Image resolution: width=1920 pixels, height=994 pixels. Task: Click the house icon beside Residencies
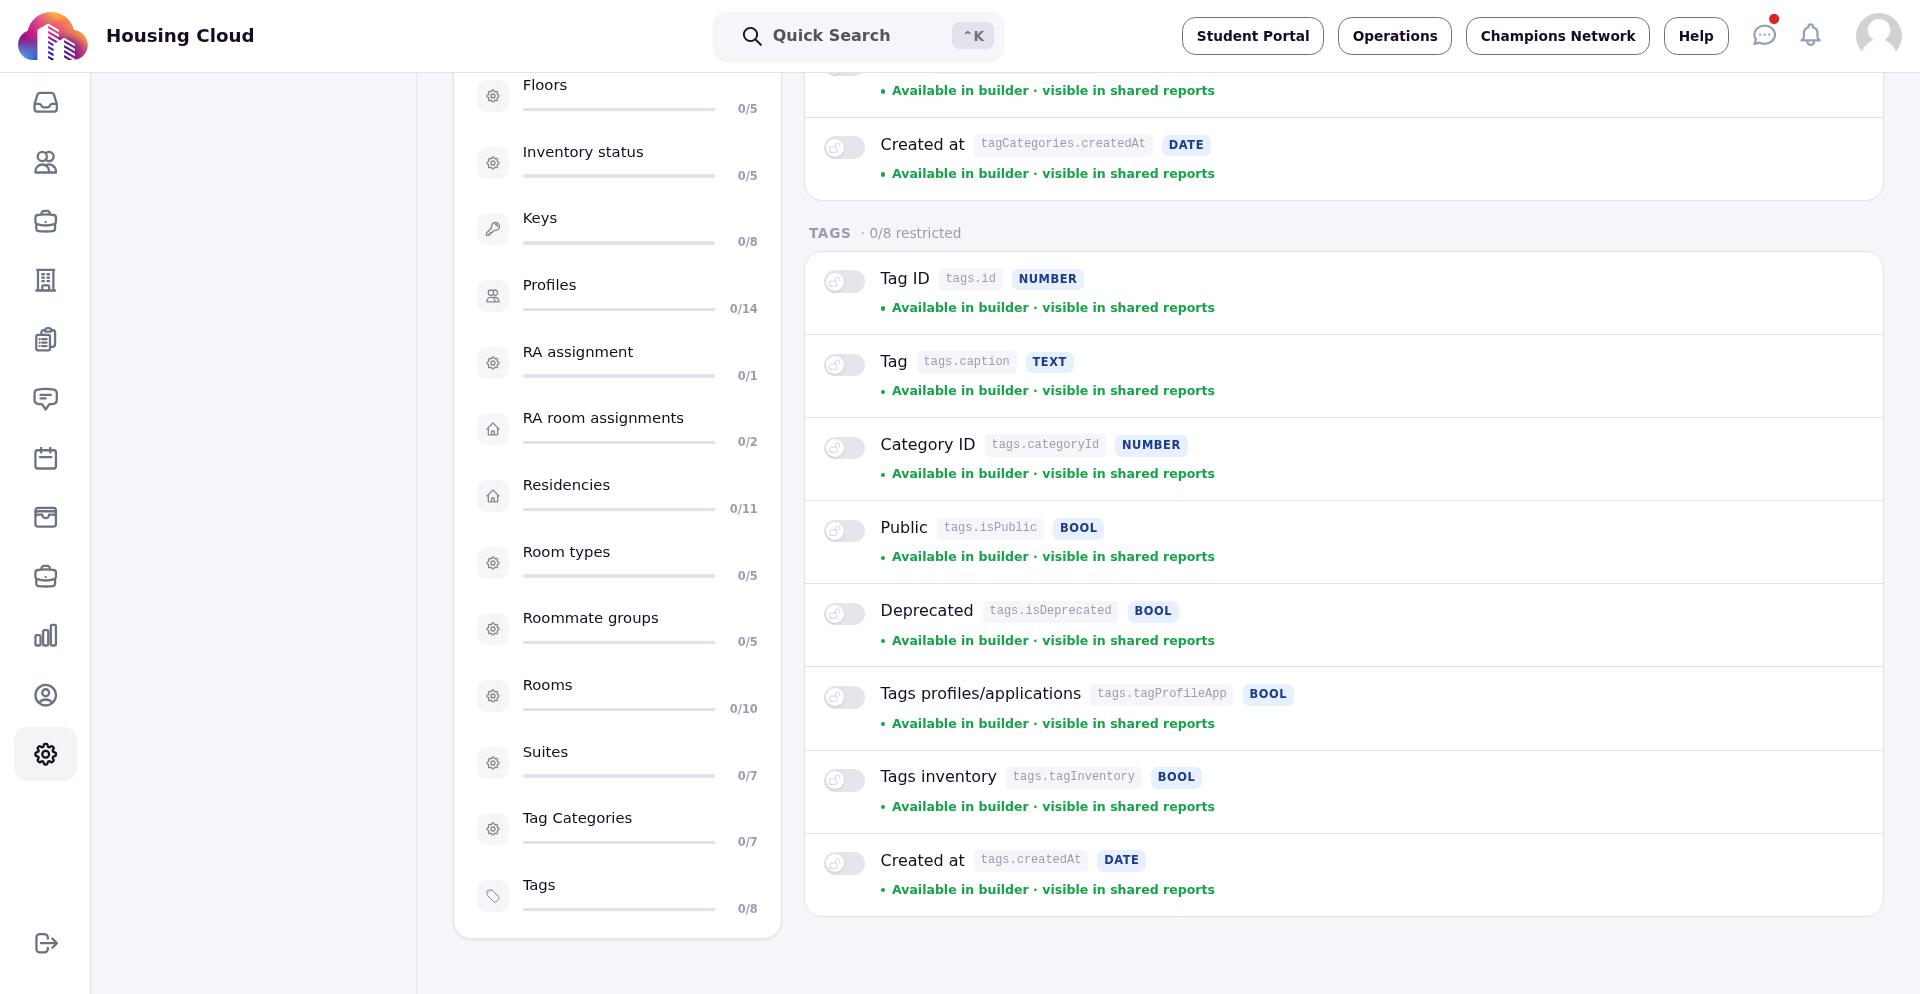pyautogui.click(x=493, y=496)
